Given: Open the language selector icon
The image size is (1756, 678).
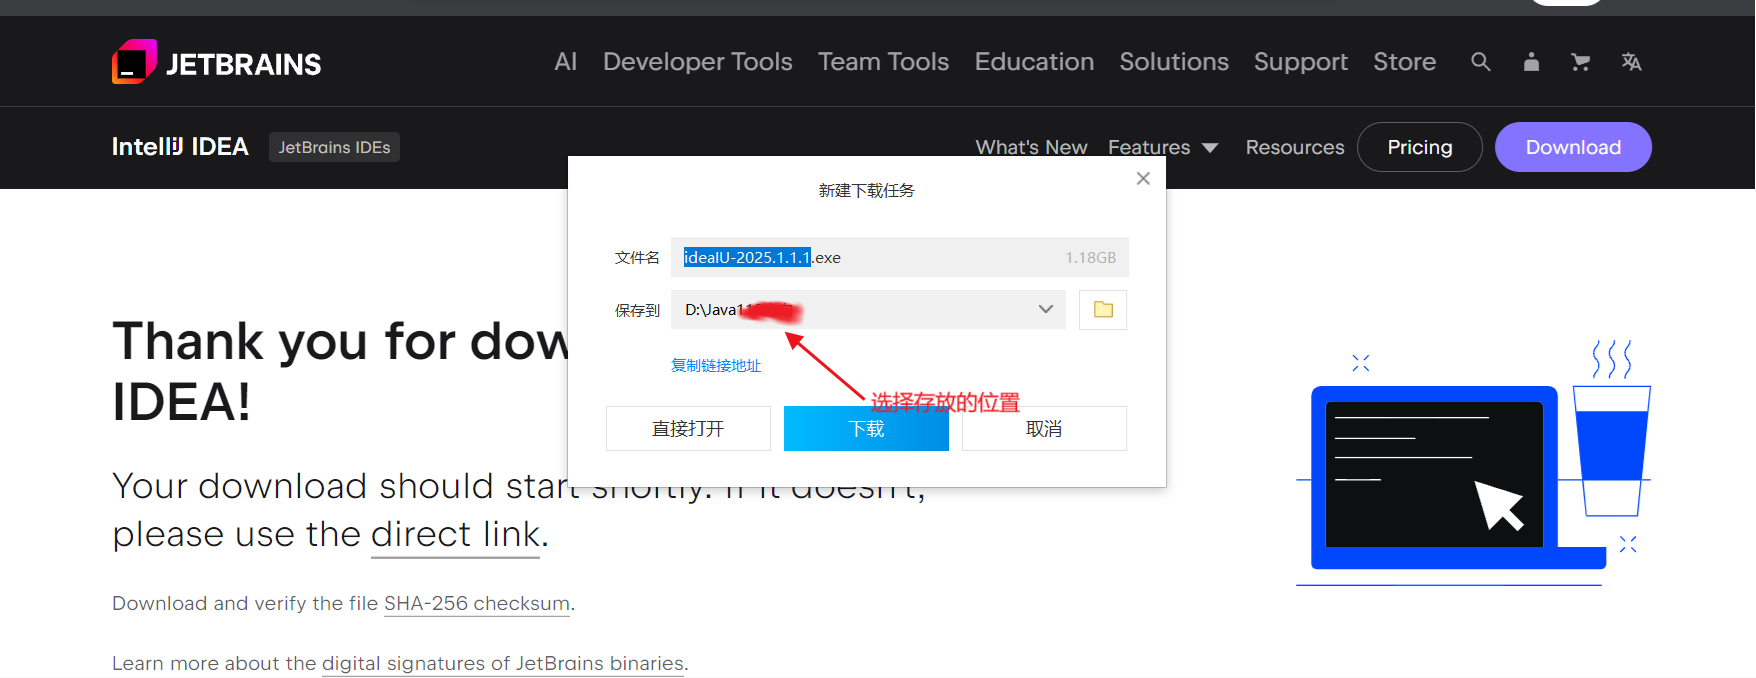Looking at the screenshot, I should coord(1631,62).
